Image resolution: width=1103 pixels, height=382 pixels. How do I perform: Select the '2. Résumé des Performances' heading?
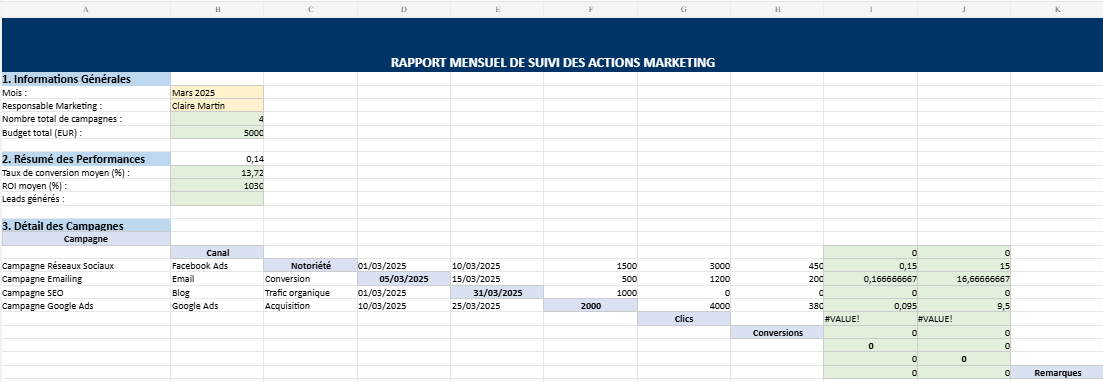pyautogui.click(x=86, y=159)
